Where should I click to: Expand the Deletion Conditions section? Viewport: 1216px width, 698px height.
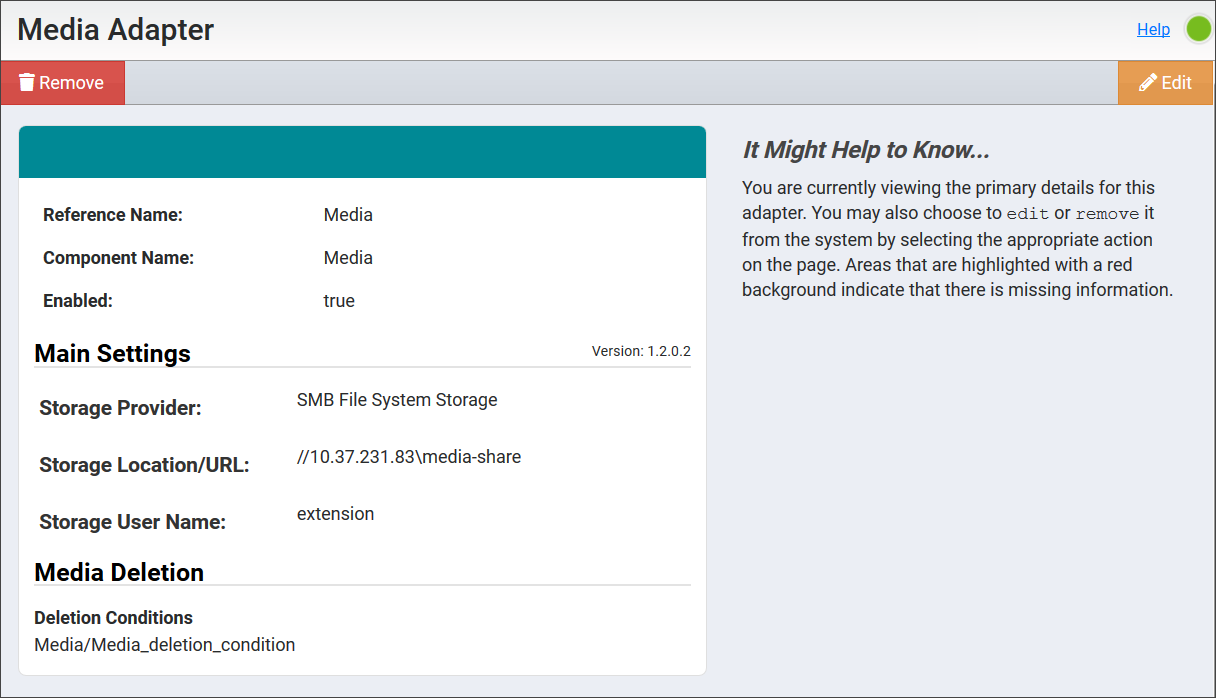[113, 618]
